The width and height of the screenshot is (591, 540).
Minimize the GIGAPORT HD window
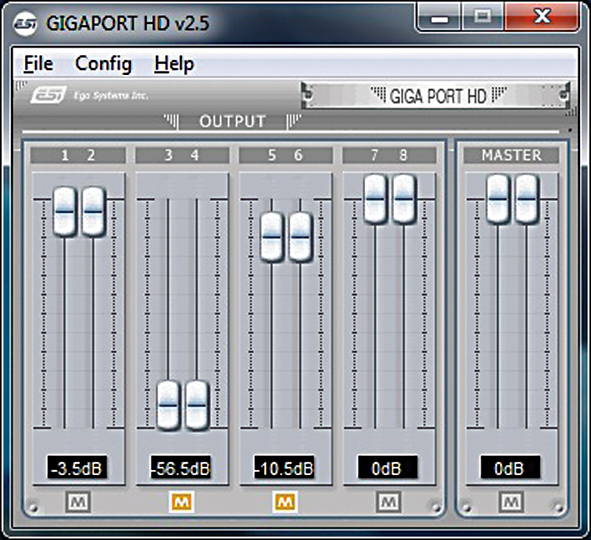pyautogui.click(x=439, y=18)
